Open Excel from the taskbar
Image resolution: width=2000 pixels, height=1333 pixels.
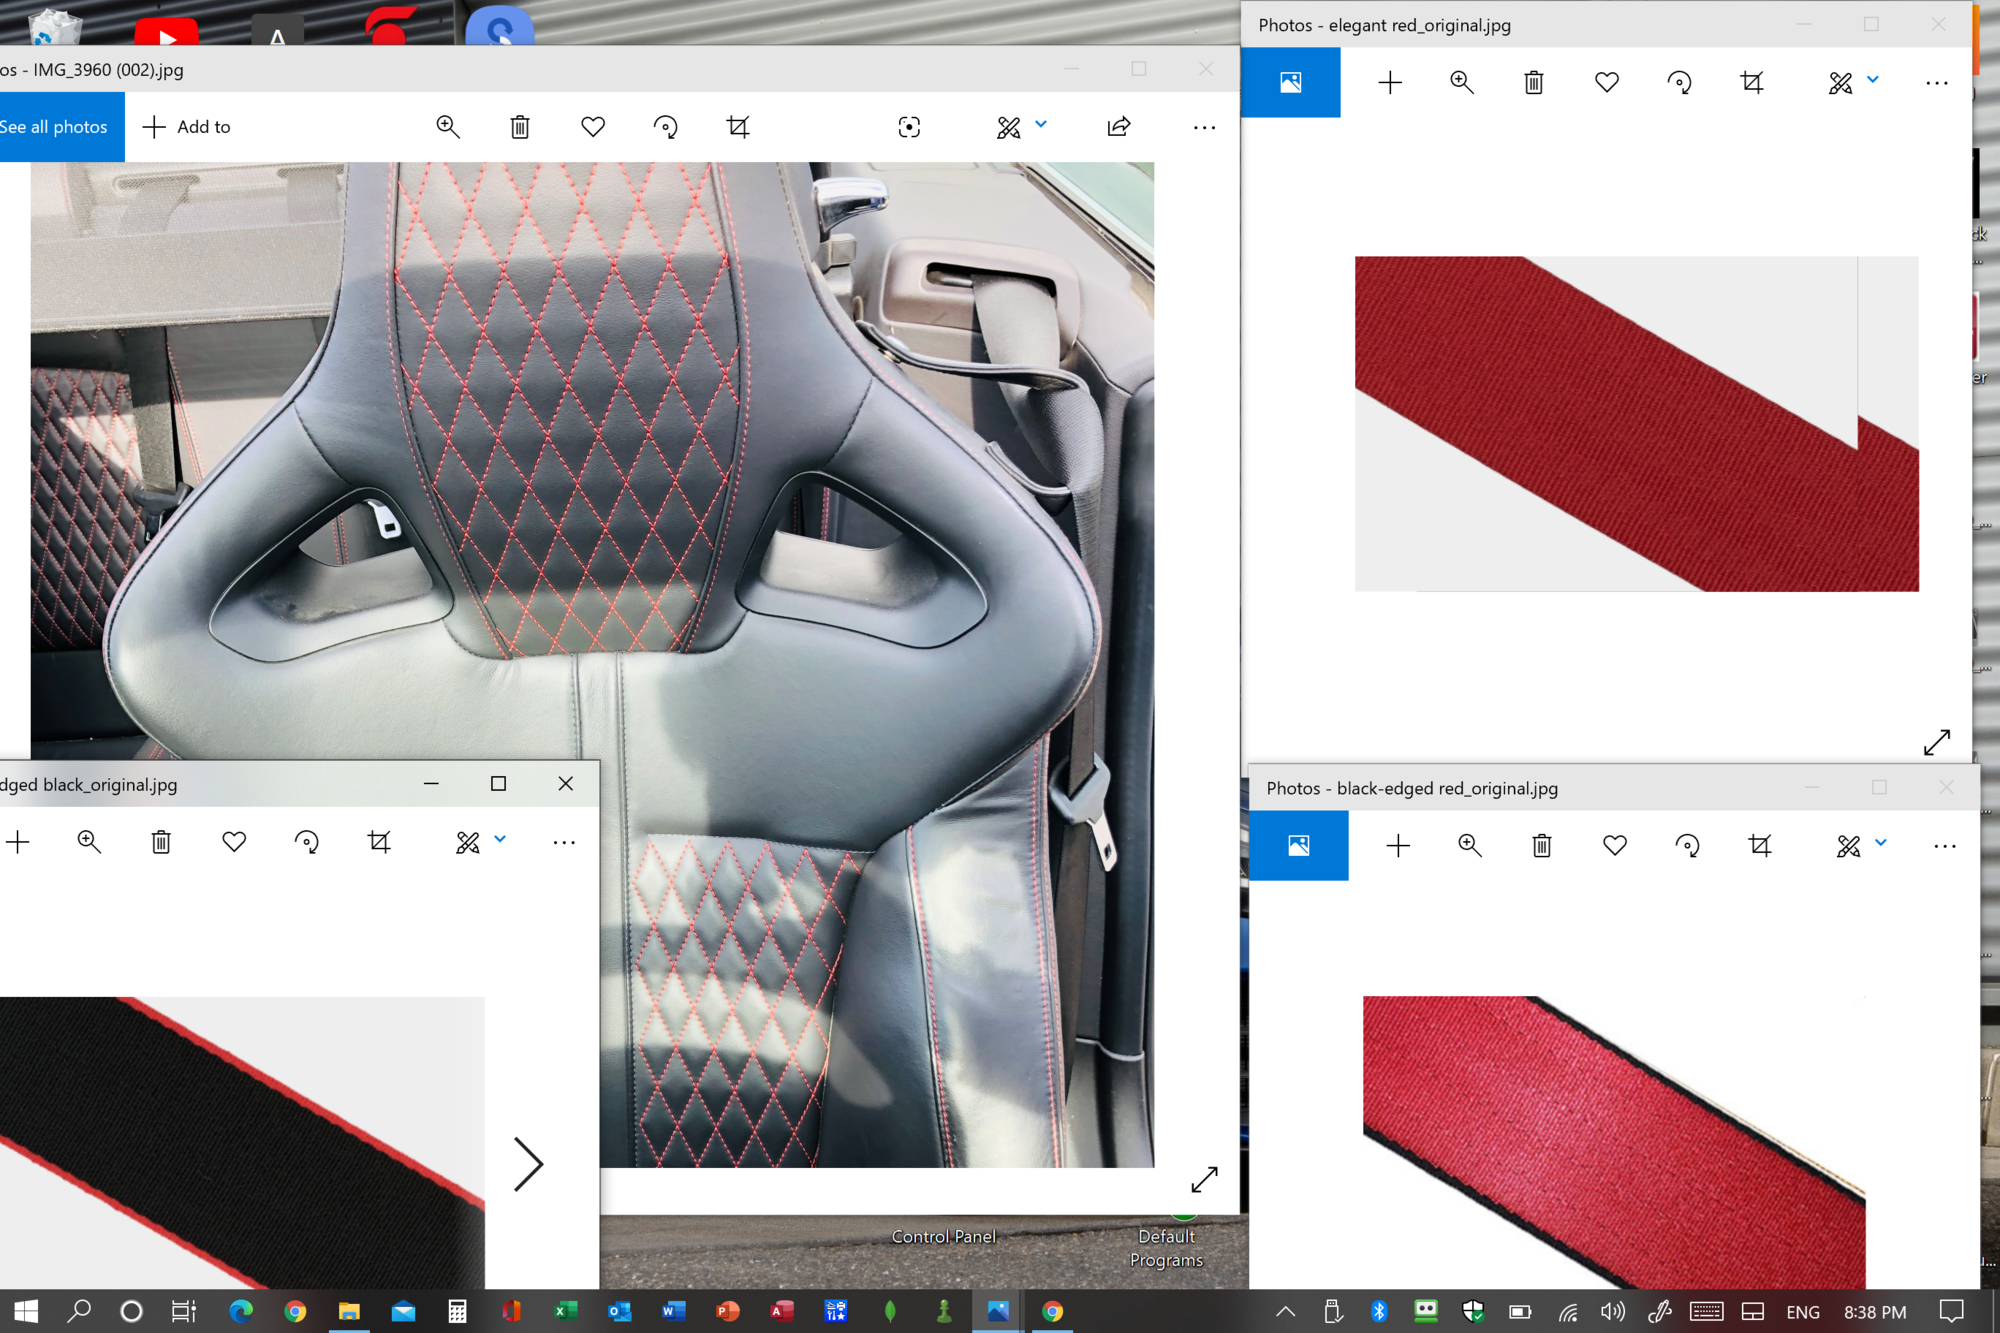tap(565, 1311)
